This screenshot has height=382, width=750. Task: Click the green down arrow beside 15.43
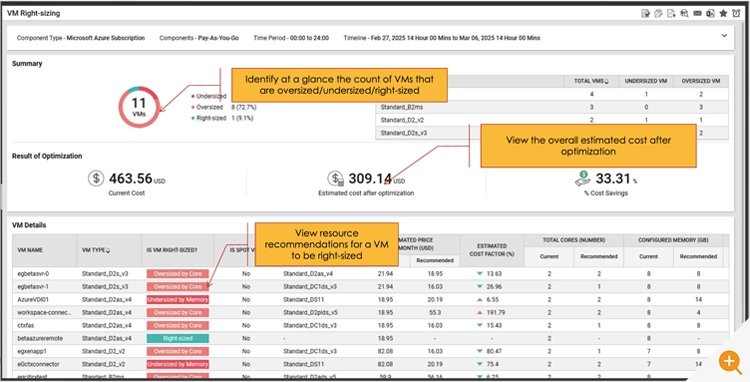pos(480,326)
